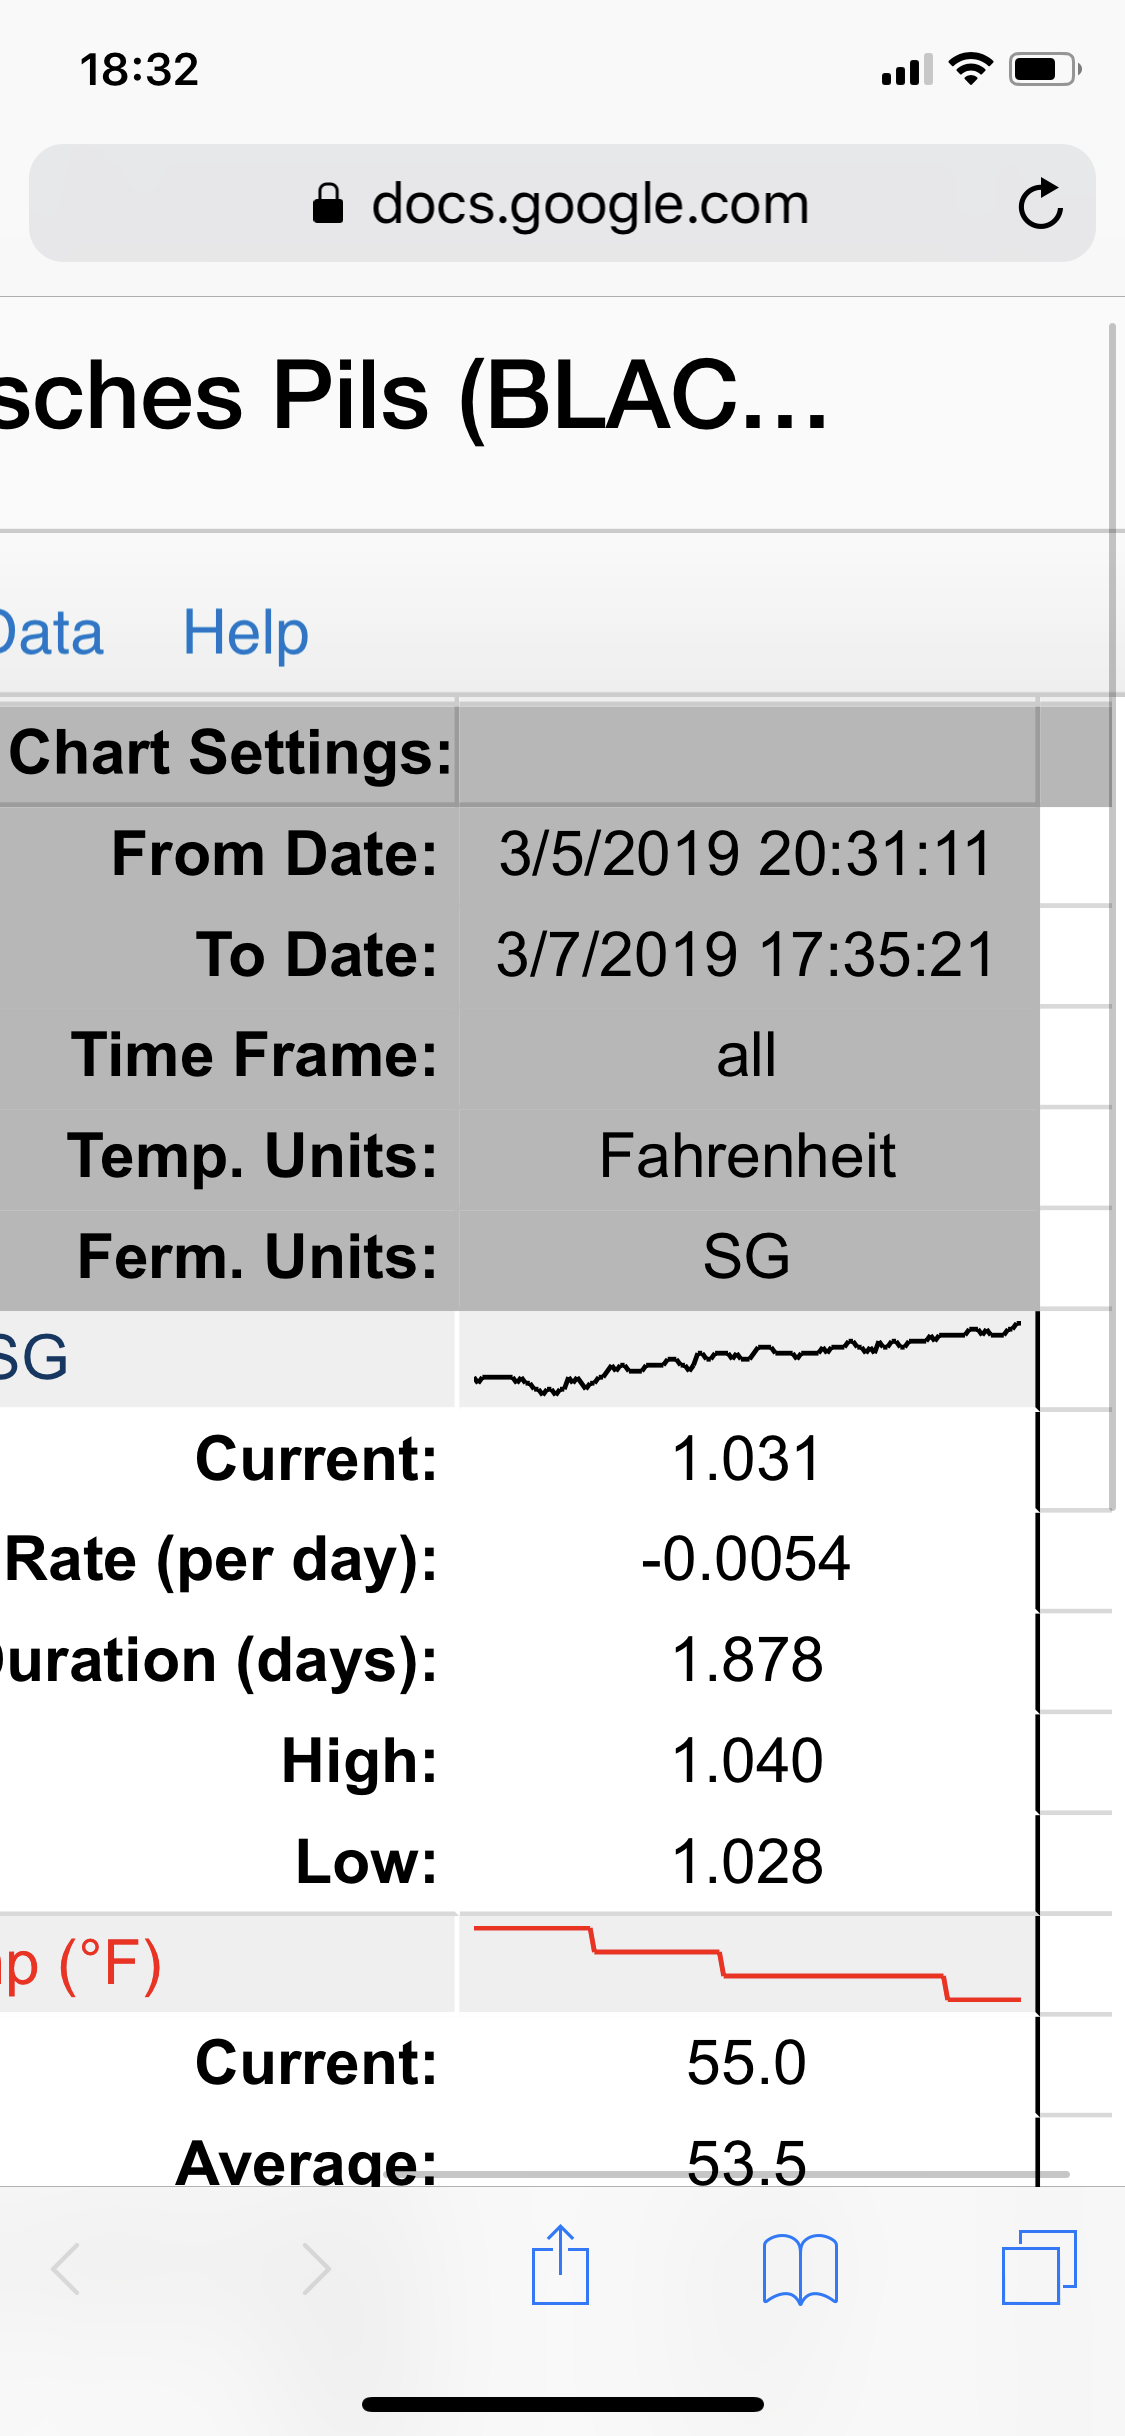1125x2436 pixels.
Task: Select the Time Frame value 'all'
Action: [746, 1055]
